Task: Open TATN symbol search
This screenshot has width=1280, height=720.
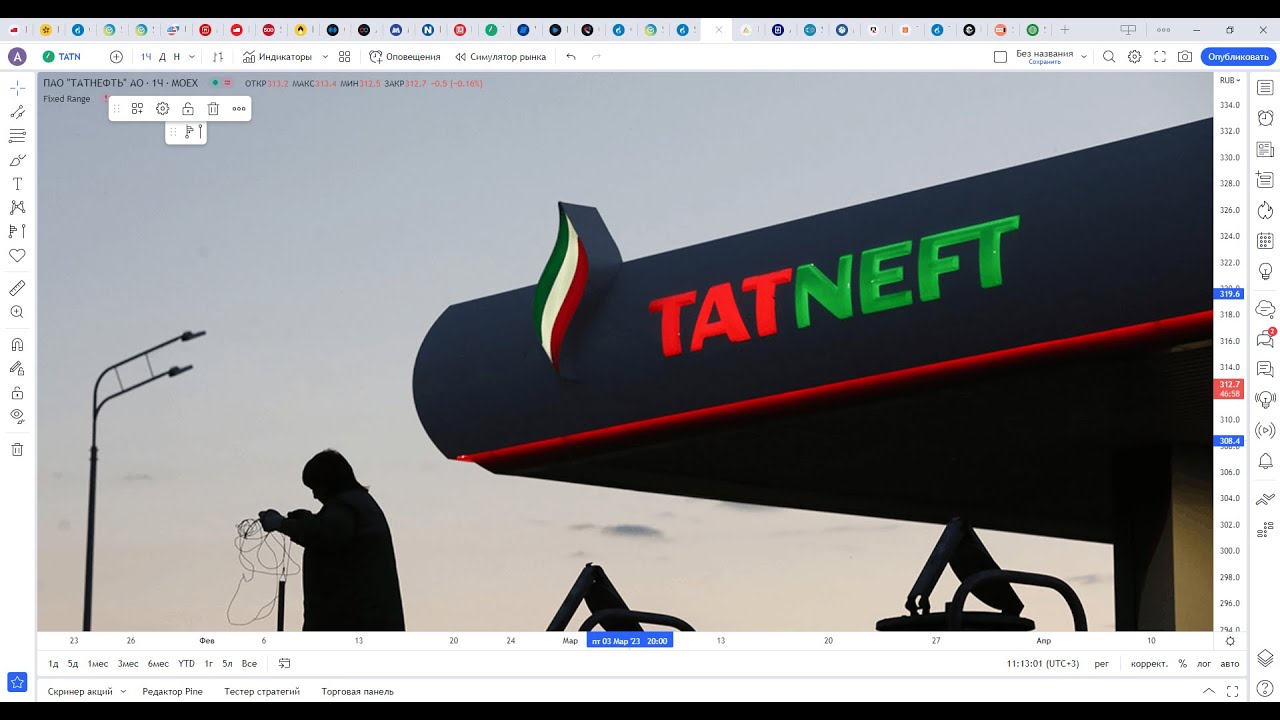Action: coord(62,57)
